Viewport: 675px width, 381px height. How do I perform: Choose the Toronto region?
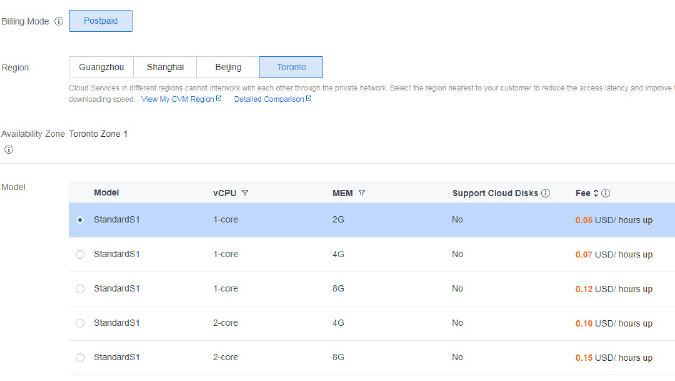291,67
